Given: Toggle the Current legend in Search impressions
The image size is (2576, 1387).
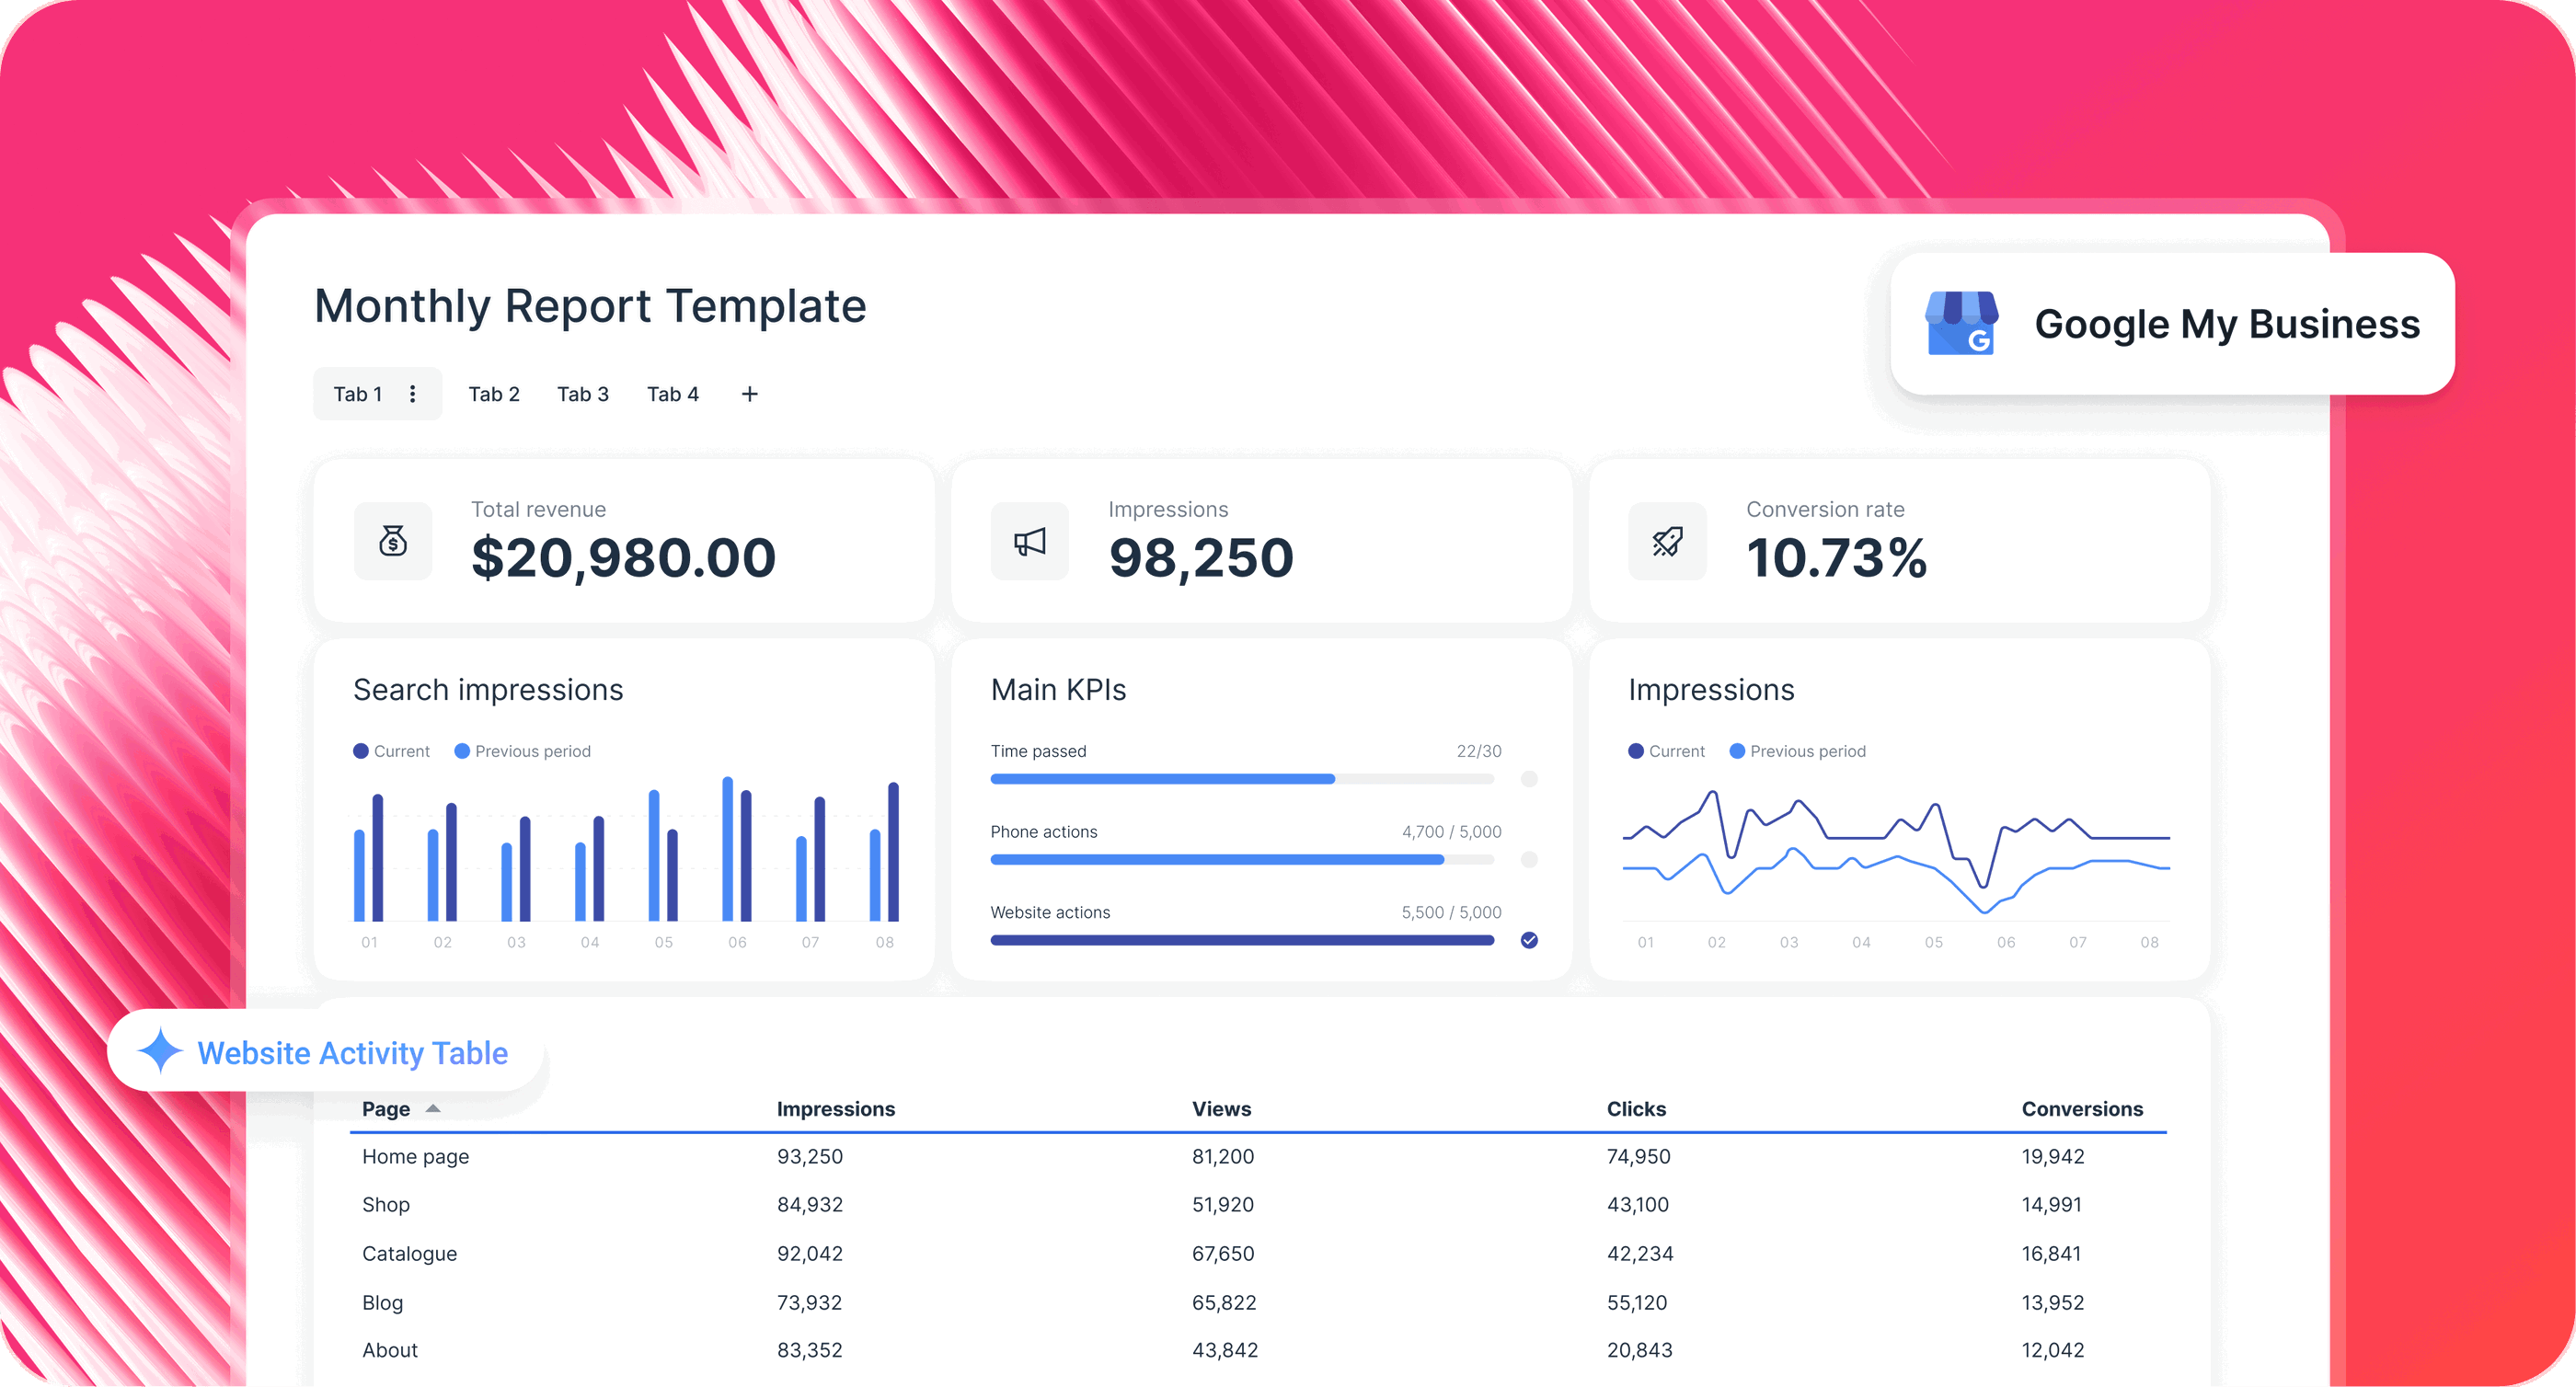Looking at the screenshot, I should [390, 750].
